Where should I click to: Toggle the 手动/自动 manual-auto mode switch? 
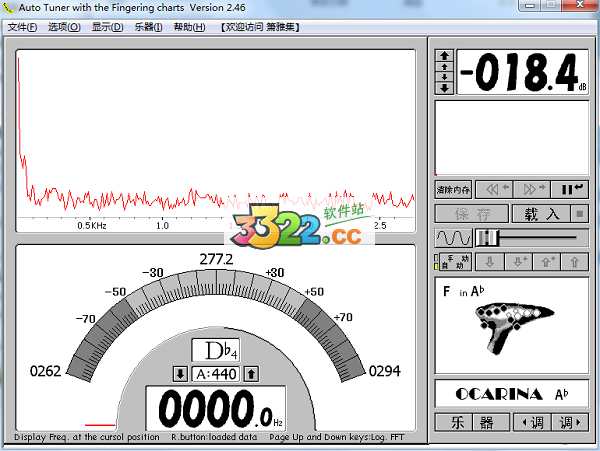[452, 262]
